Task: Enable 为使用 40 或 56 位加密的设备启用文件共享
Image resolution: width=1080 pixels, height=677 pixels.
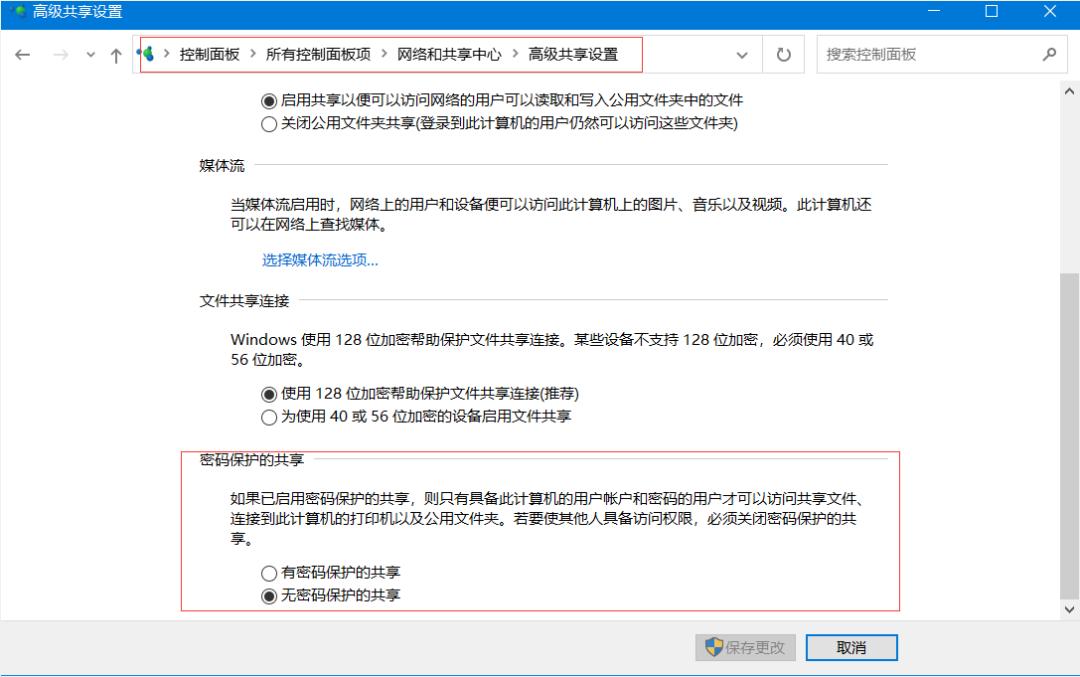Action: click(268, 418)
